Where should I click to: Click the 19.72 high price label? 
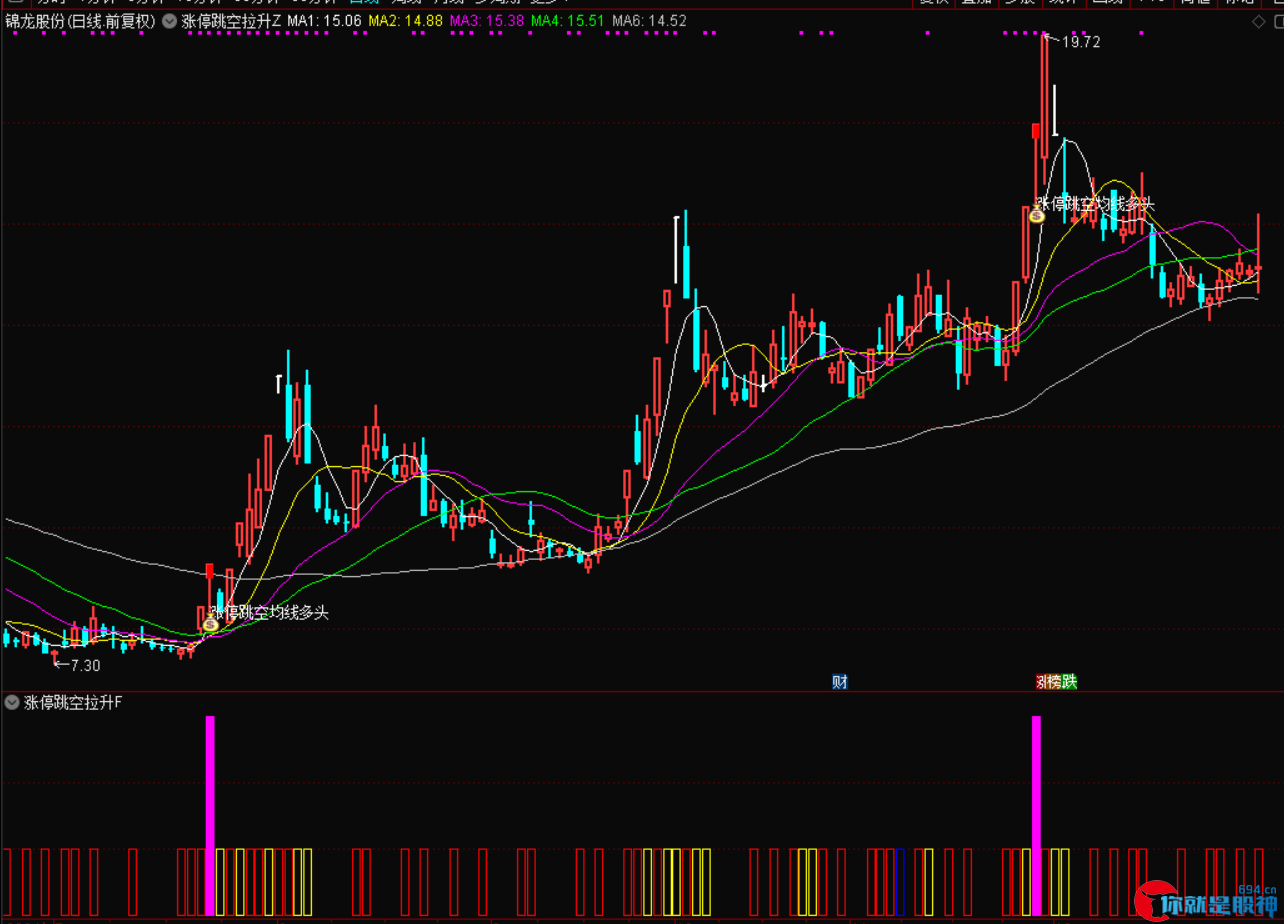click(x=1081, y=42)
